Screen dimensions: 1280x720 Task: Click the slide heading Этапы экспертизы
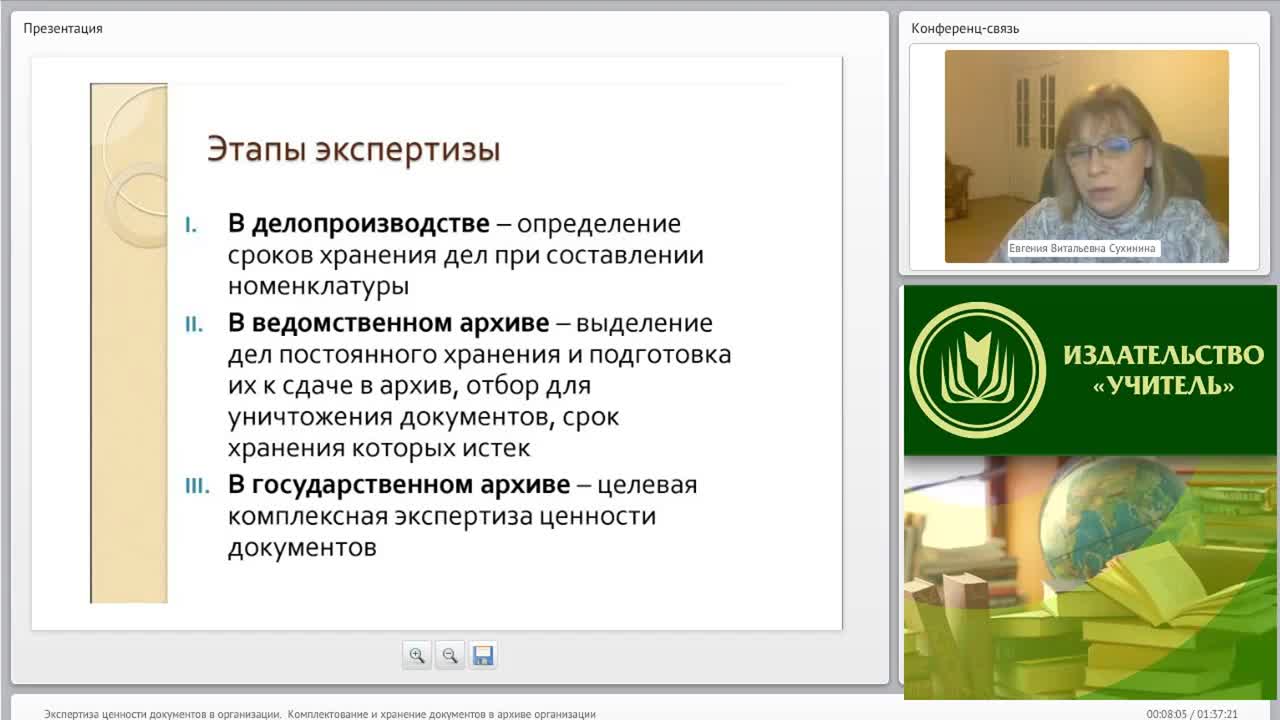[x=353, y=150]
